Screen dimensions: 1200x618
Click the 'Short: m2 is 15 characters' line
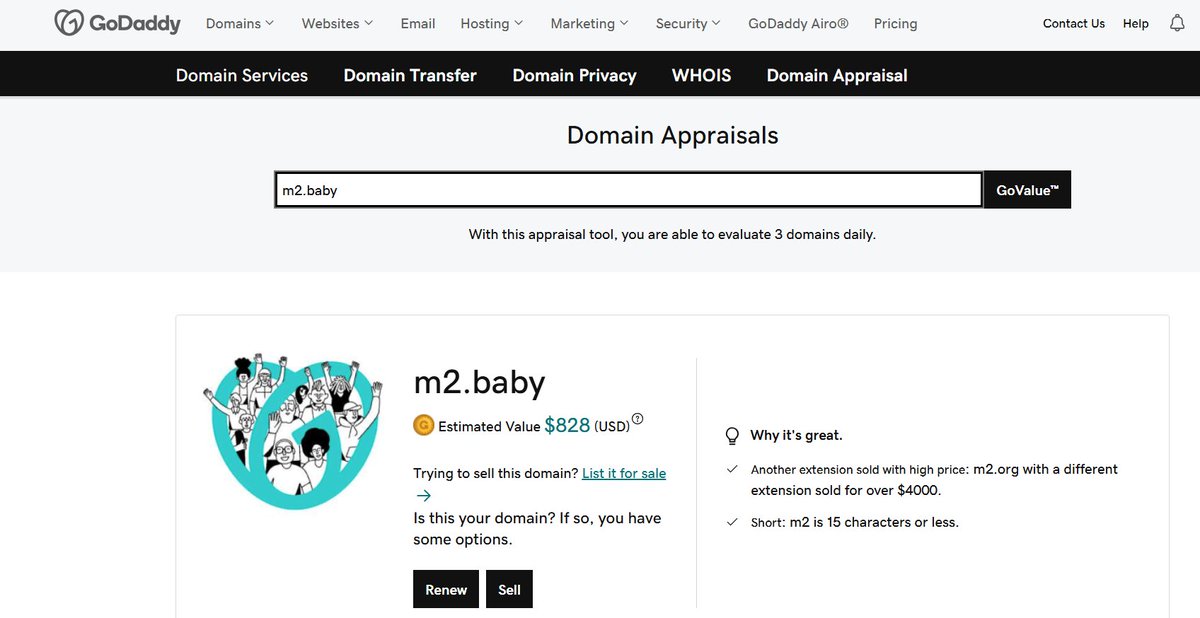coord(855,522)
